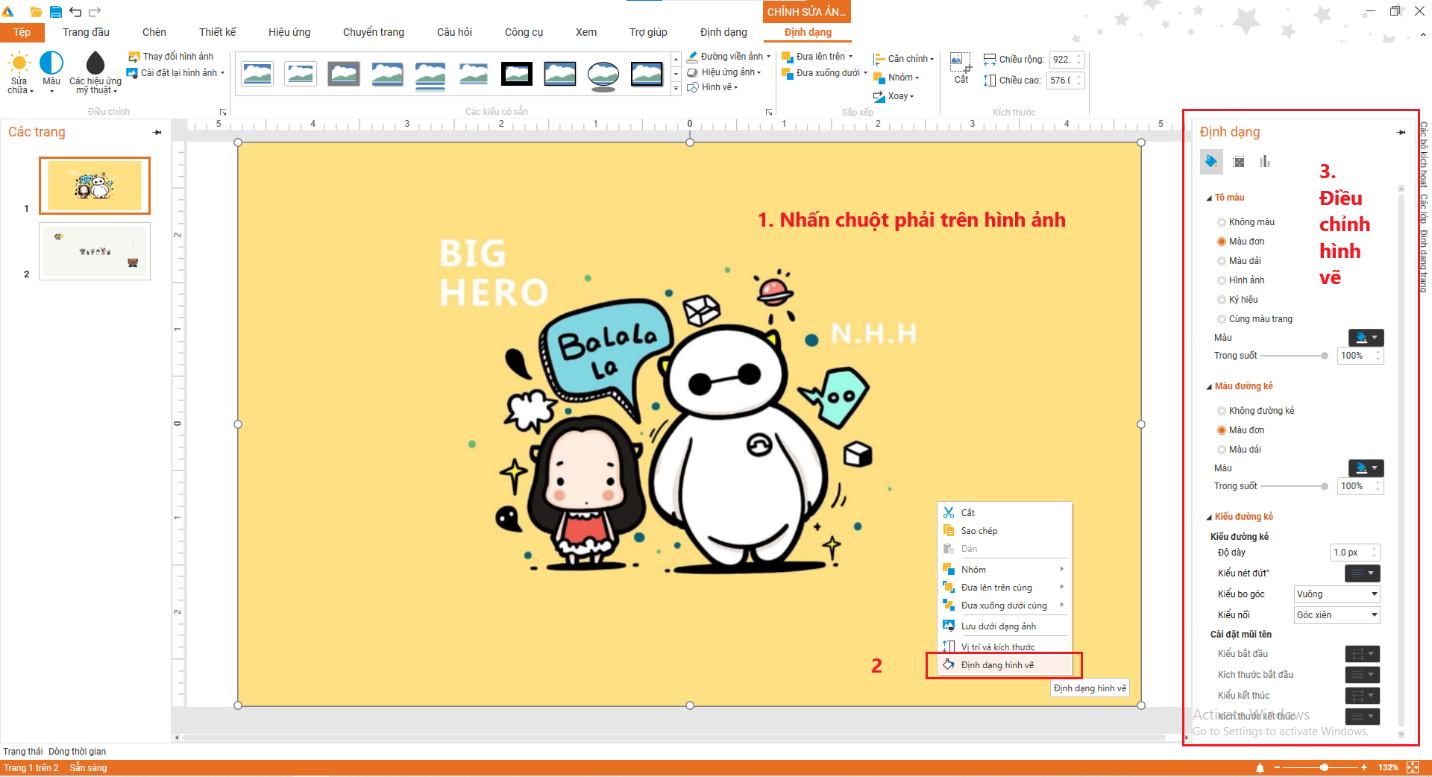This screenshot has width=1432, height=777.
Task: Apply the first picture style preset
Action: (257, 73)
